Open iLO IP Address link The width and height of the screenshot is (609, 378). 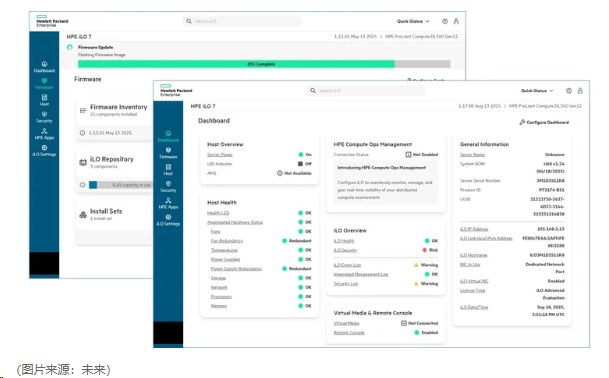click(x=474, y=229)
